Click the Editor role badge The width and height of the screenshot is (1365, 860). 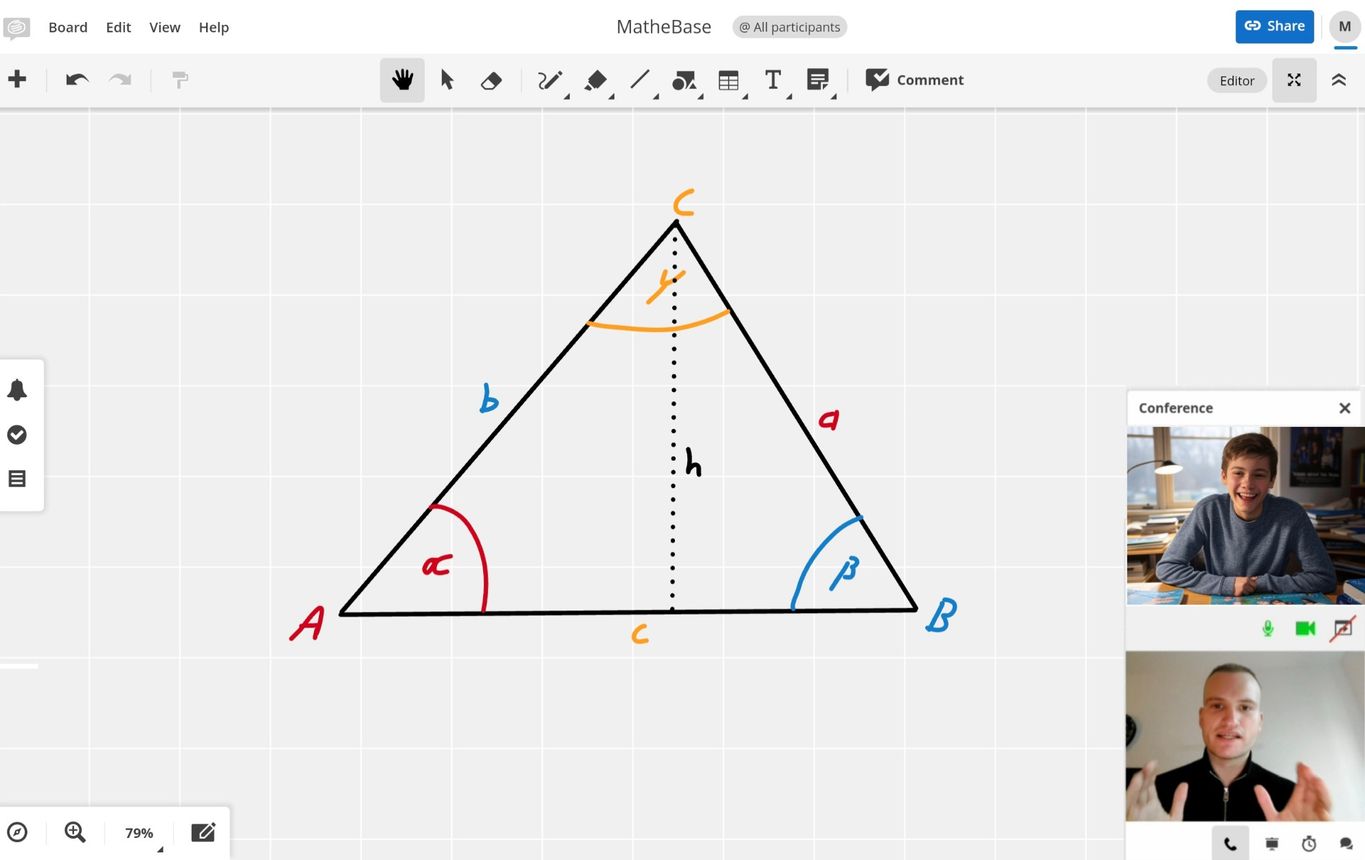point(1237,81)
